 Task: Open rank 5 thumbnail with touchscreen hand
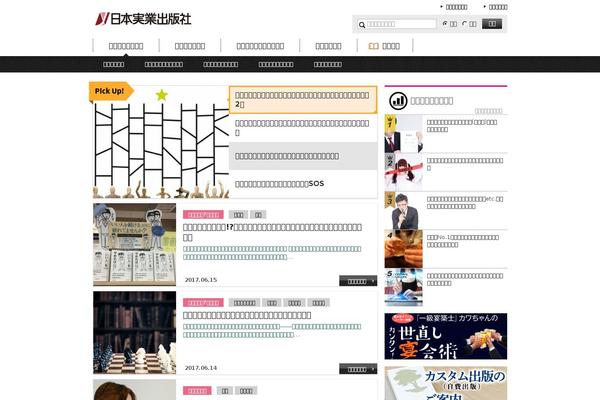click(x=404, y=287)
